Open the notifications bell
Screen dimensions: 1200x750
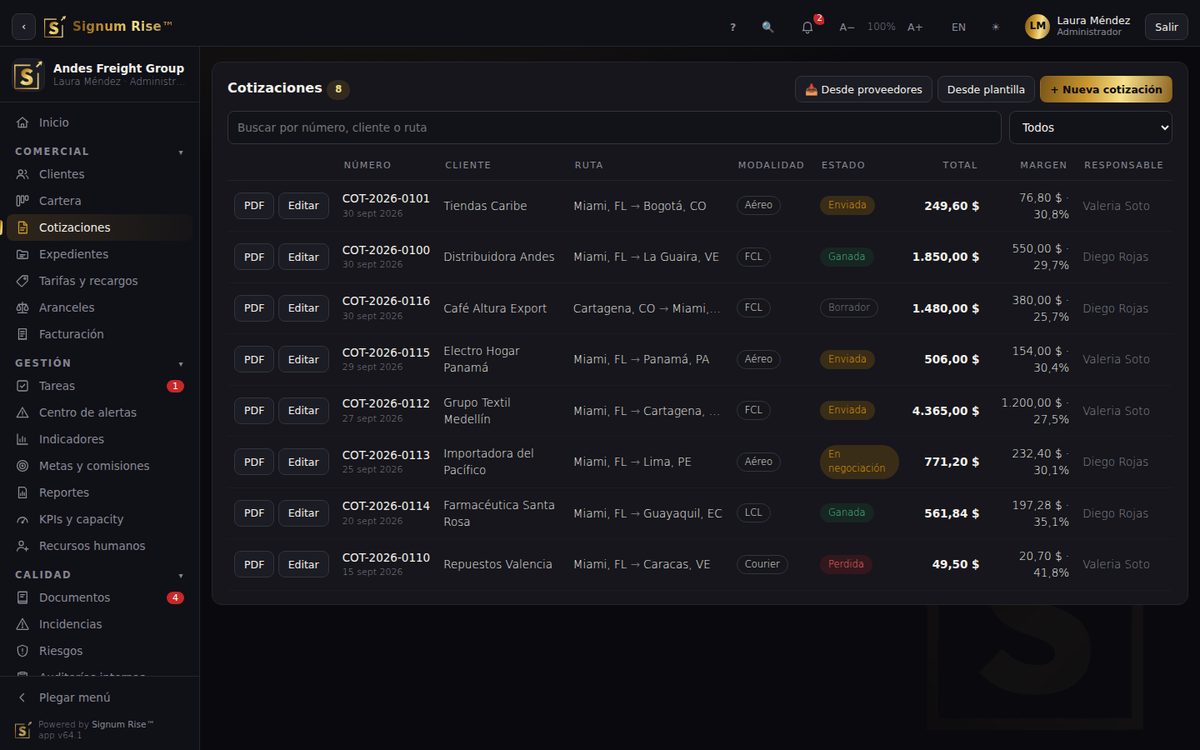(x=808, y=27)
